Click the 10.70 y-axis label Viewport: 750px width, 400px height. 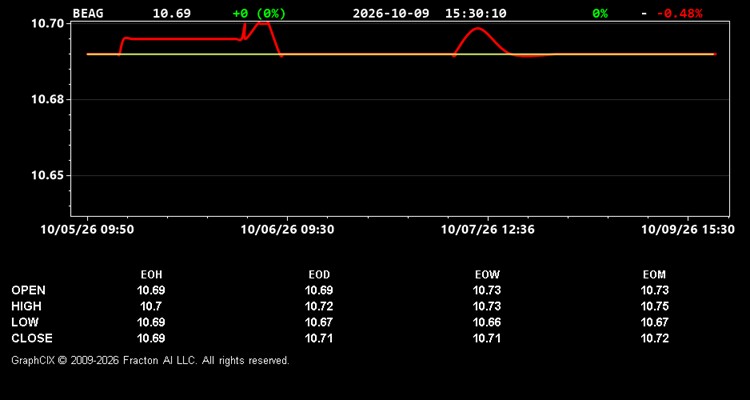pos(48,23)
